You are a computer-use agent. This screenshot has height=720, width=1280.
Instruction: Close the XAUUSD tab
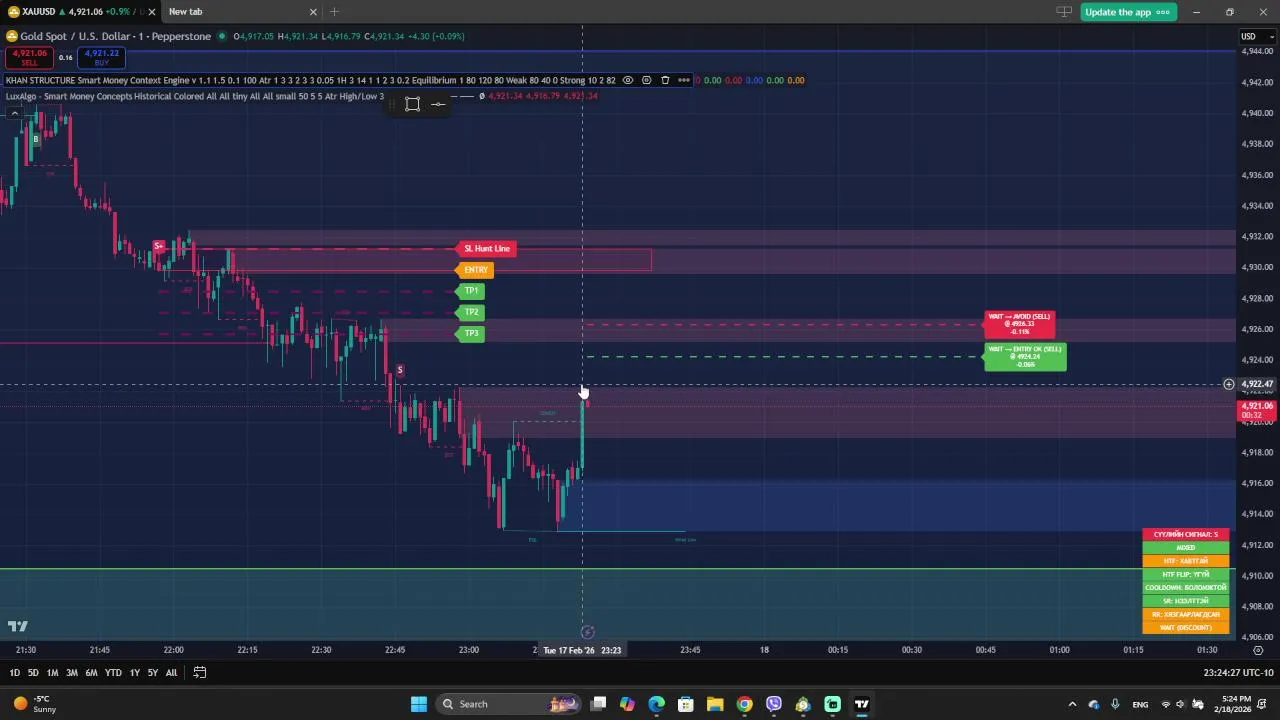pos(152,12)
